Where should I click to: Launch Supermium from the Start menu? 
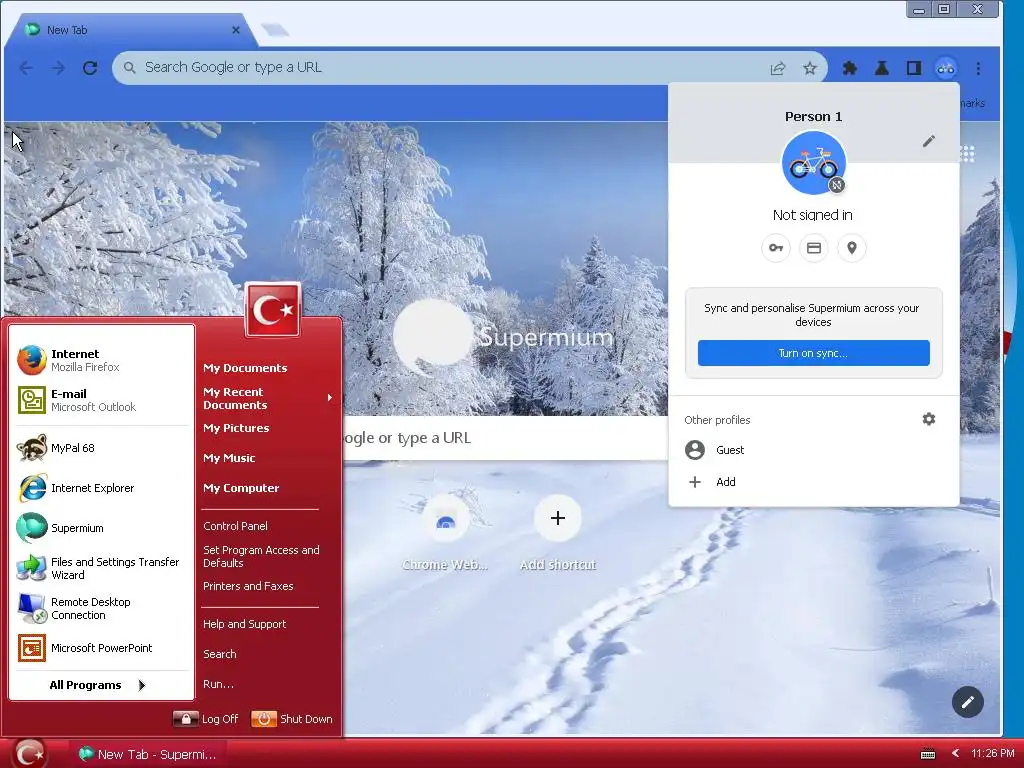pos(102,528)
